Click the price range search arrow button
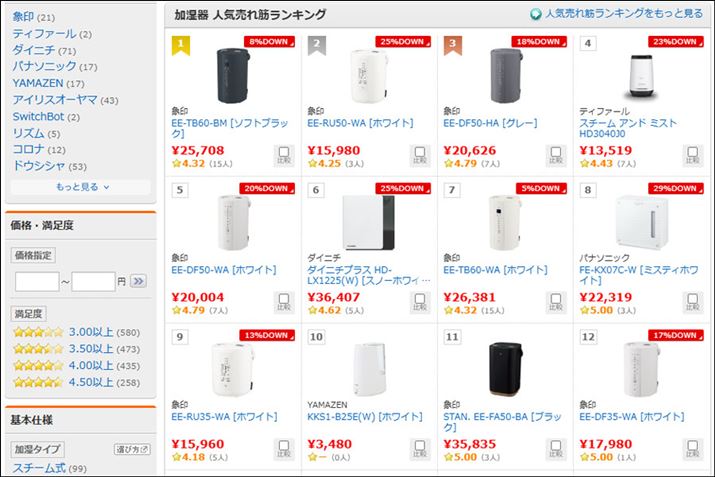This screenshot has width=715, height=477. (x=139, y=282)
